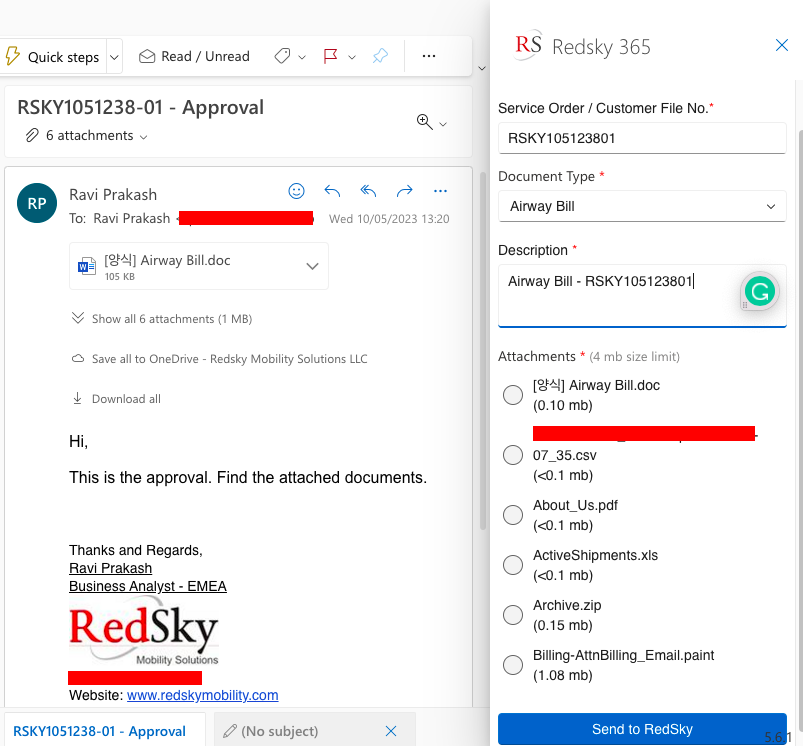Image resolution: width=803 pixels, height=746 pixels.
Task: Click the cloud icon beside Save all to OneDrive
Action: 78,359
